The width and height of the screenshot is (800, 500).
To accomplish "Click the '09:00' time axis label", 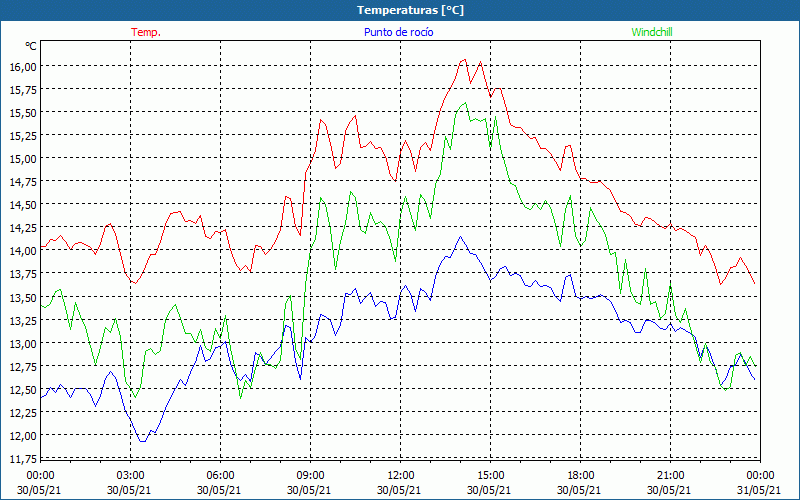I will [310, 476].
